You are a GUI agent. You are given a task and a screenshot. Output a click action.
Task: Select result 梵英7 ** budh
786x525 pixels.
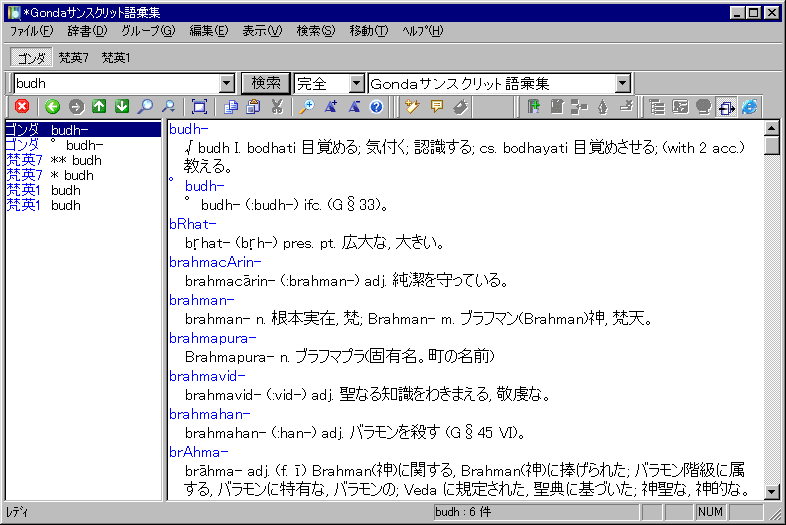tap(83, 160)
